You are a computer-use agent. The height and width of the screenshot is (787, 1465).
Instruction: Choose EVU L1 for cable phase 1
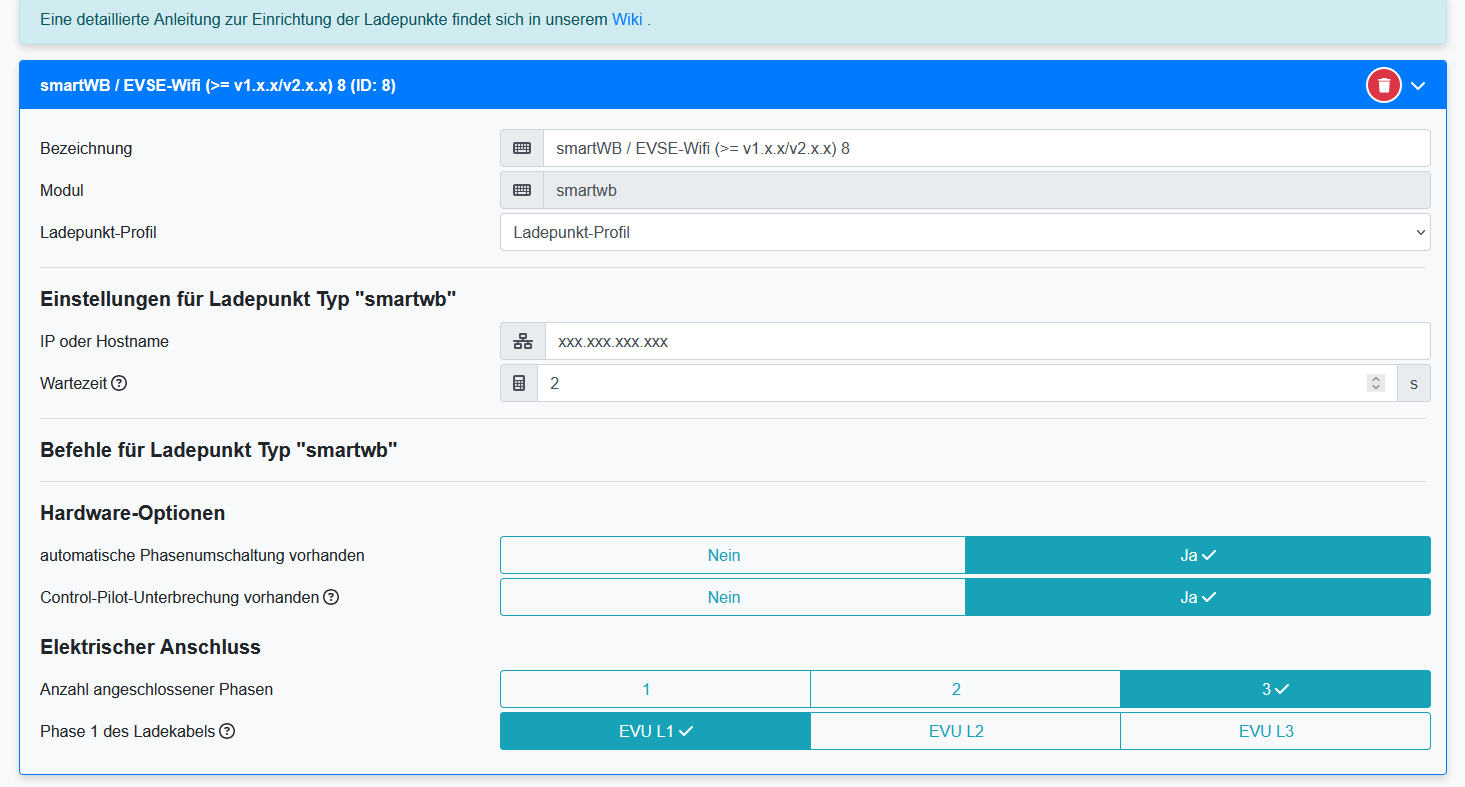point(655,731)
